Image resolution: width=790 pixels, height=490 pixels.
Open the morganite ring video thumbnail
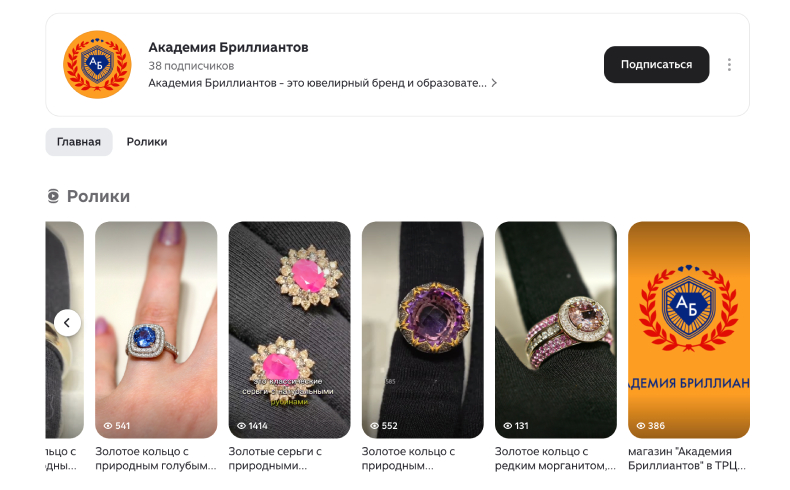click(x=556, y=330)
